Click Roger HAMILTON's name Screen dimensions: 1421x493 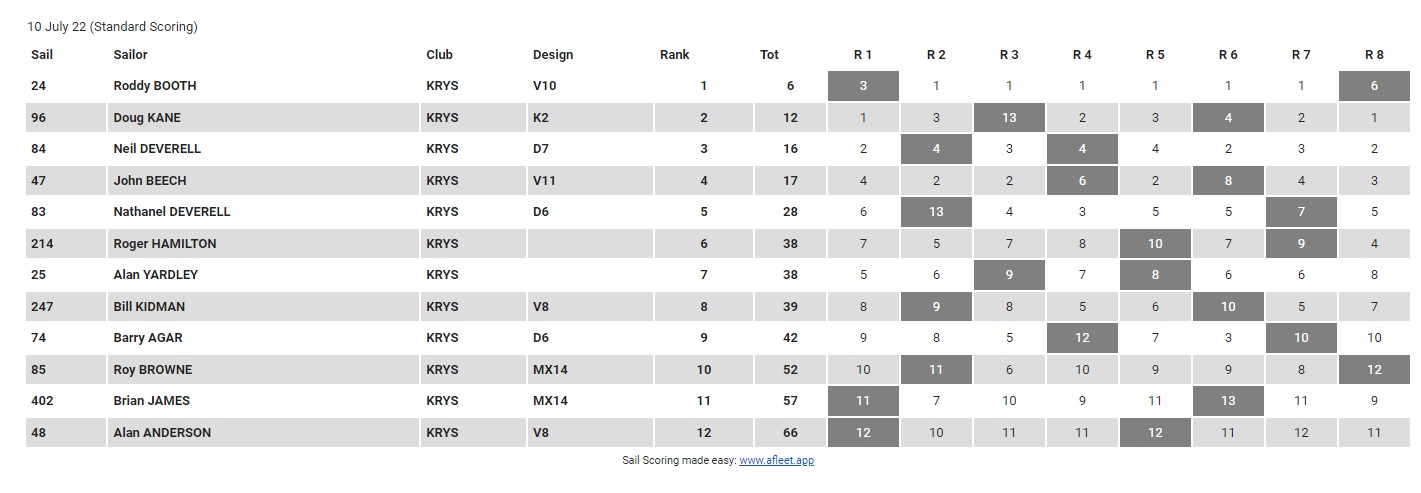click(x=165, y=244)
